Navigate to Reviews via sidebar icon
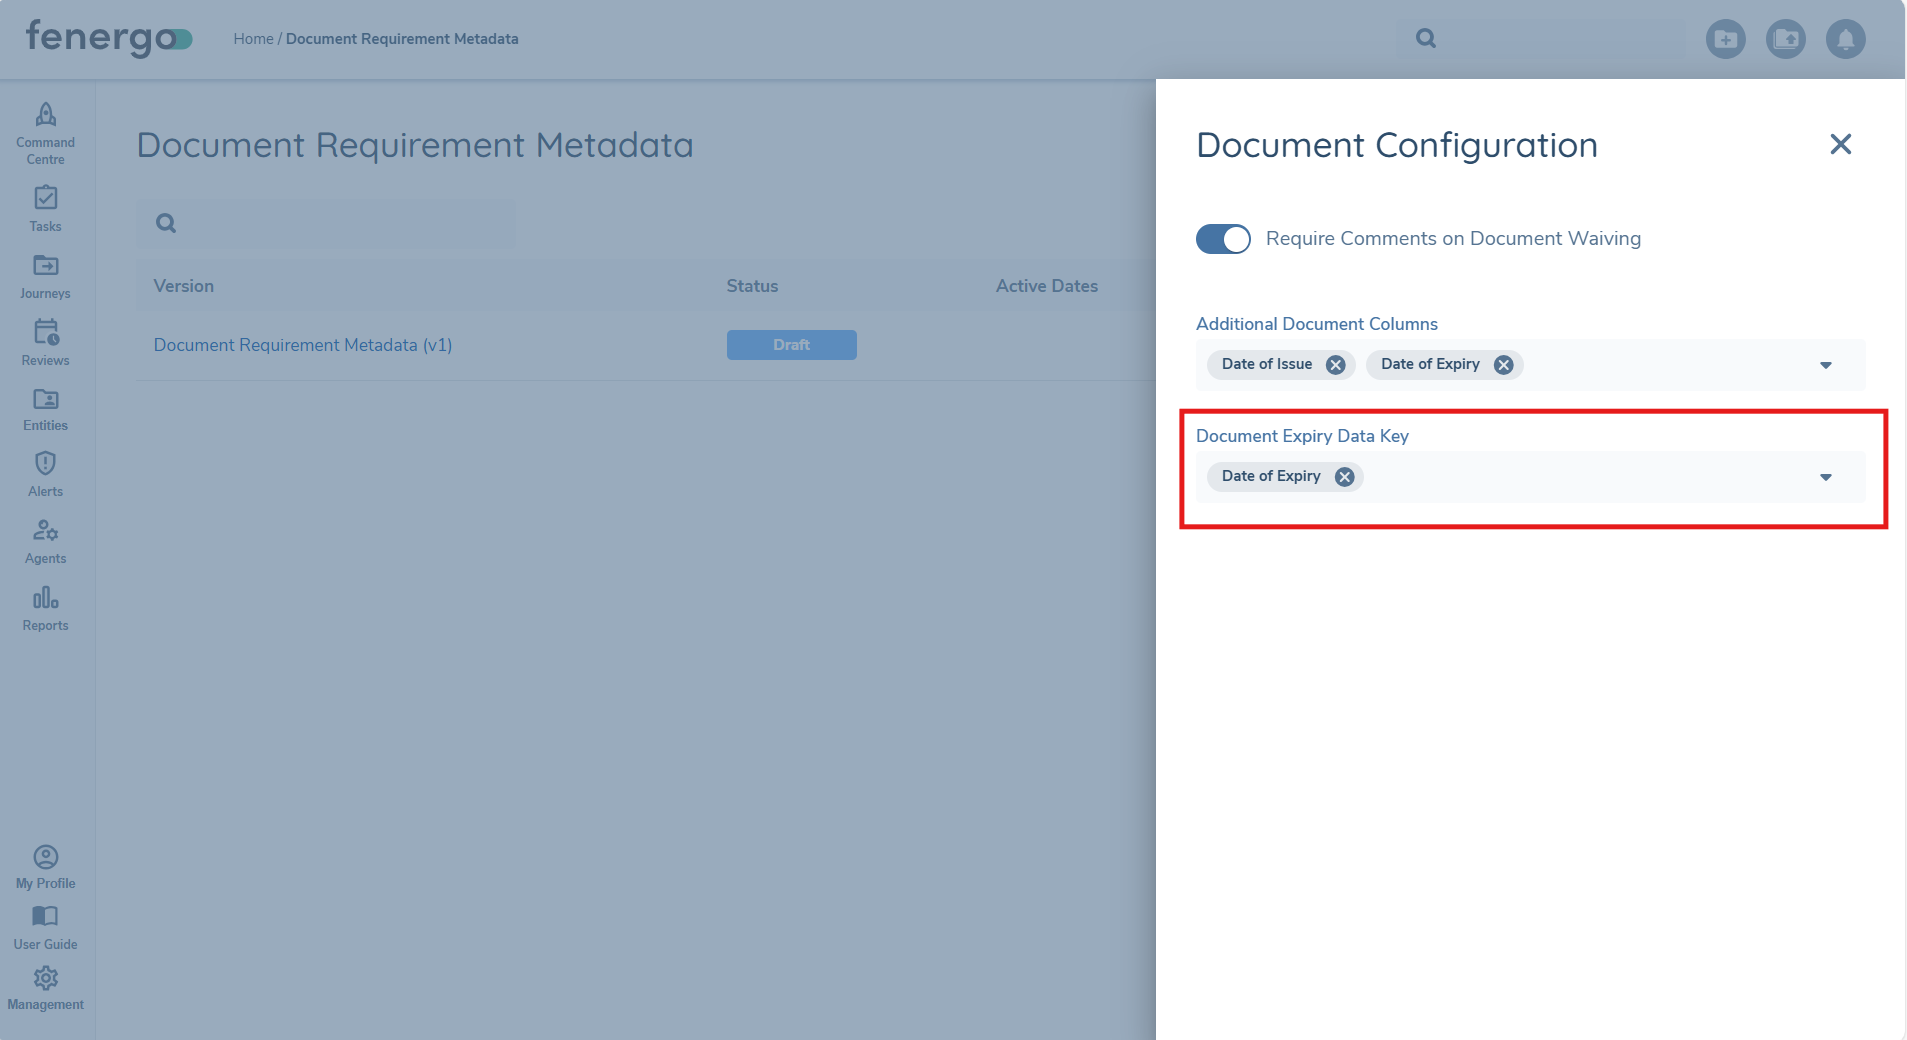1907x1040 pixels. pos(45,338)
